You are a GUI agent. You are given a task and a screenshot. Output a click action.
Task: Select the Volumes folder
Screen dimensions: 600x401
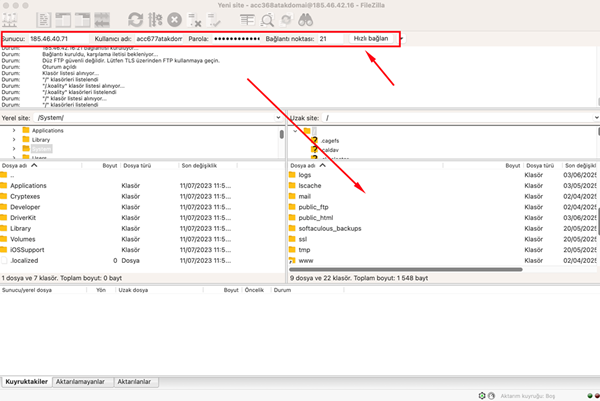click(x=142, y=239)
